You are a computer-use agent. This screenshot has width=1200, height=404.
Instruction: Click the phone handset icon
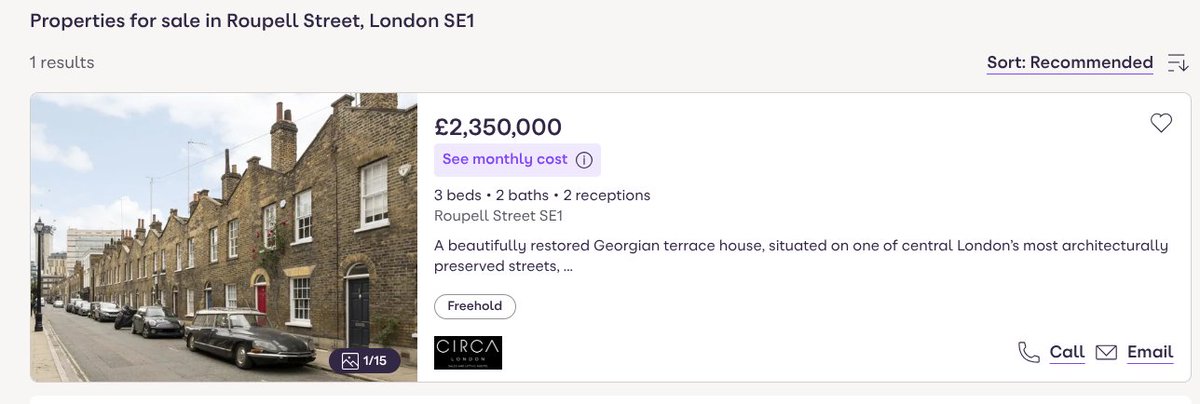tap(1028, 352)
